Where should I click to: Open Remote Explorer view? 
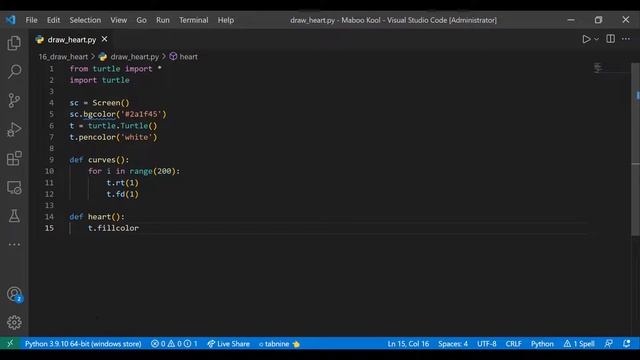tap(14, 187)
